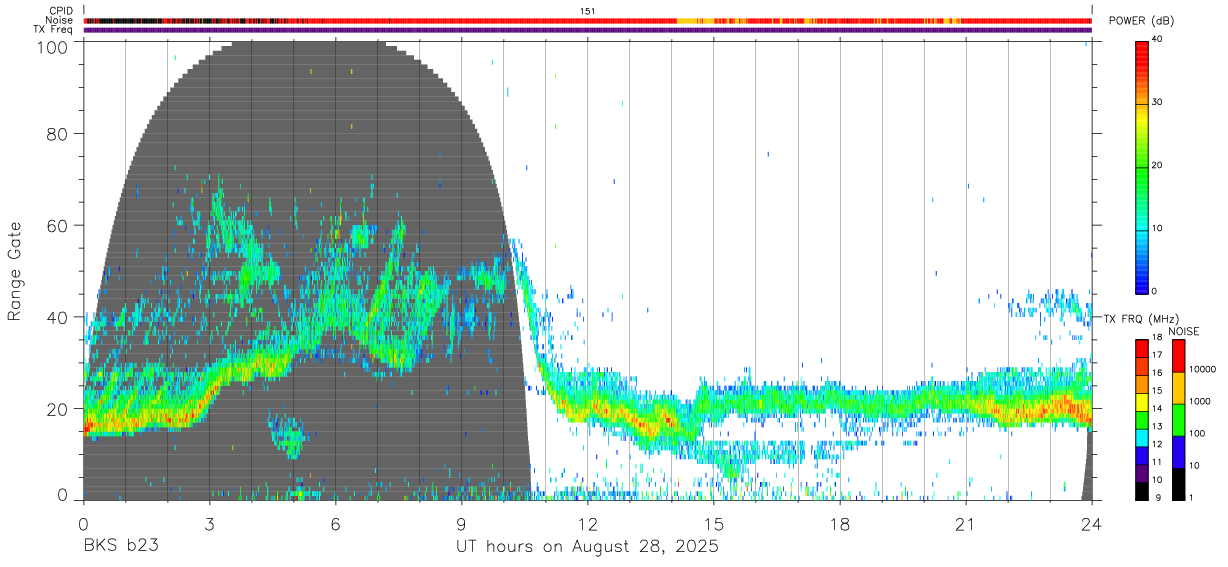
Task: Click the 'BKS b23' label
Action: [x=121, y=547]
